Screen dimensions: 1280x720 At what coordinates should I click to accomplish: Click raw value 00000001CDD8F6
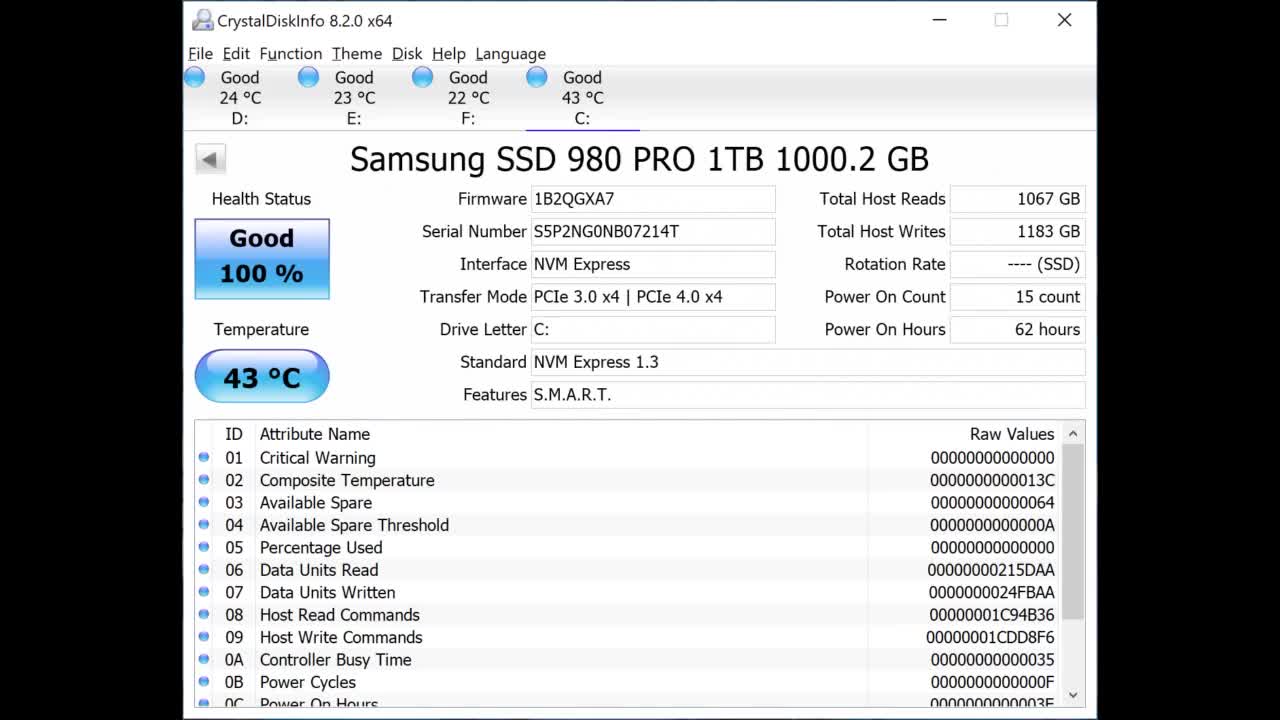pos(990,637)
